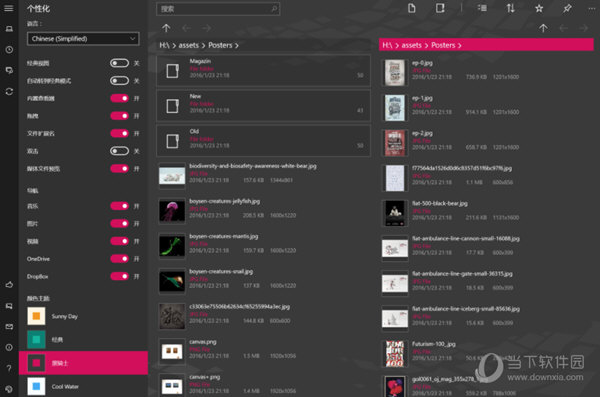
Task: Open ep-0.jpg thumbnail in right pane
Action: (395, 72)
